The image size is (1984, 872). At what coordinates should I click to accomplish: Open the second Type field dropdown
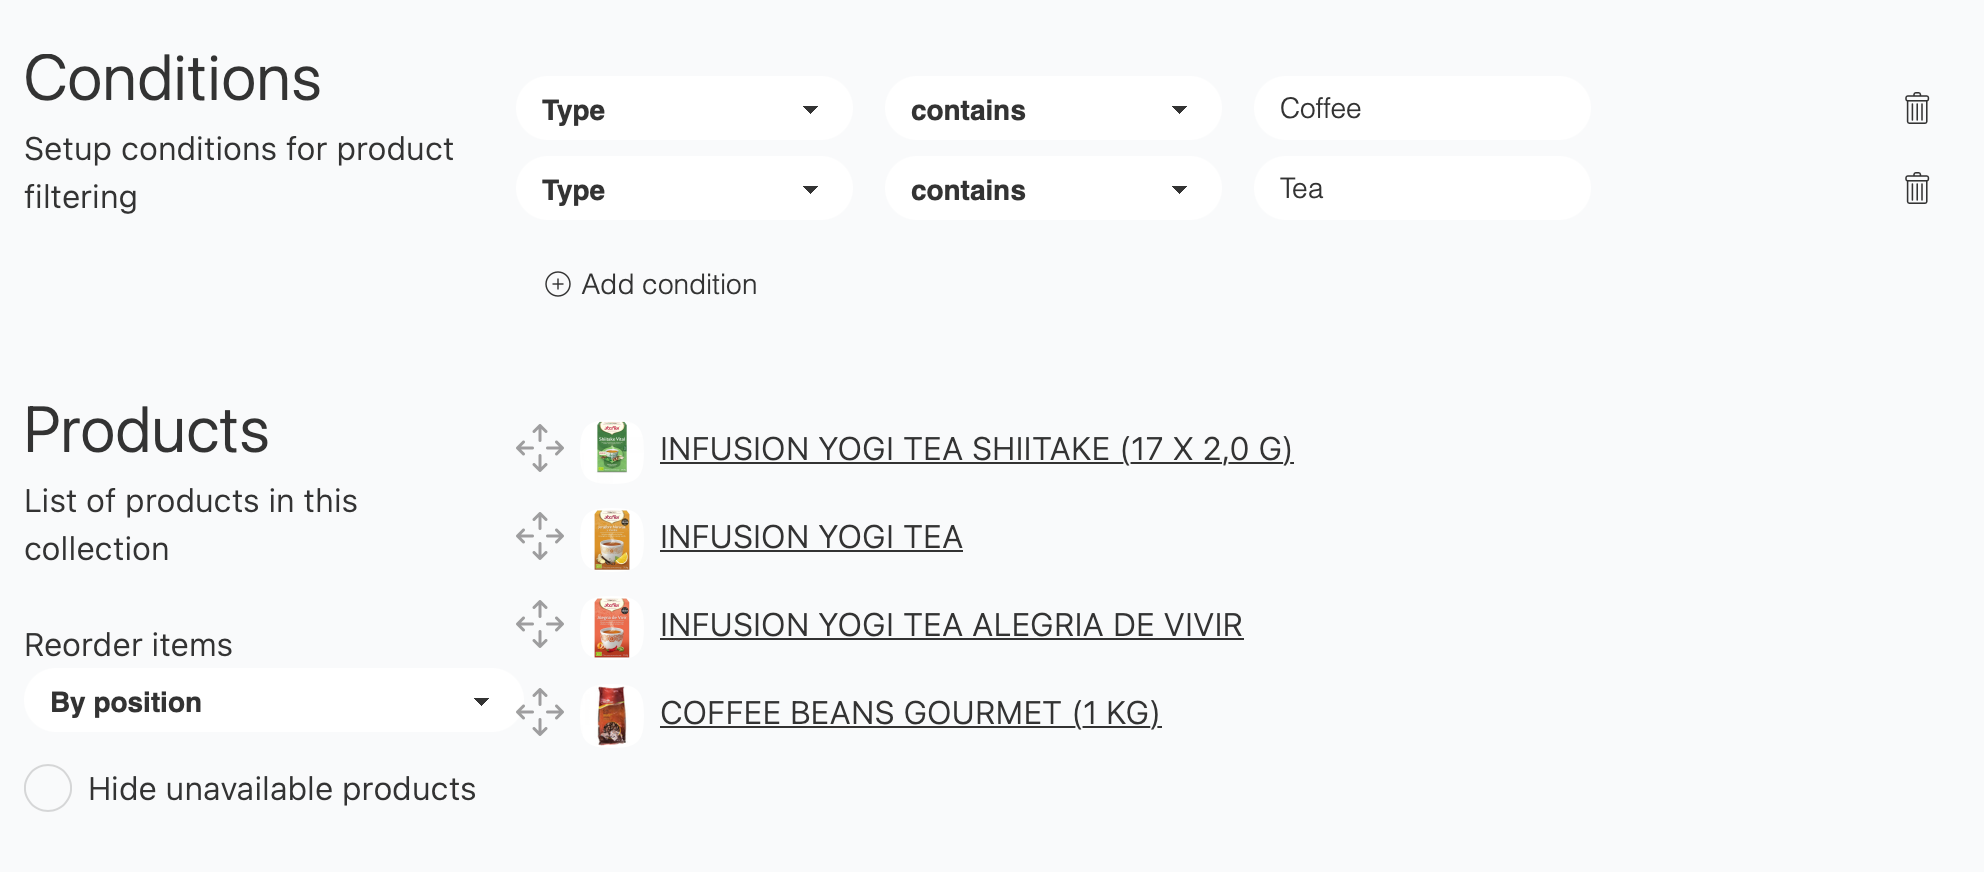[683, 189]
